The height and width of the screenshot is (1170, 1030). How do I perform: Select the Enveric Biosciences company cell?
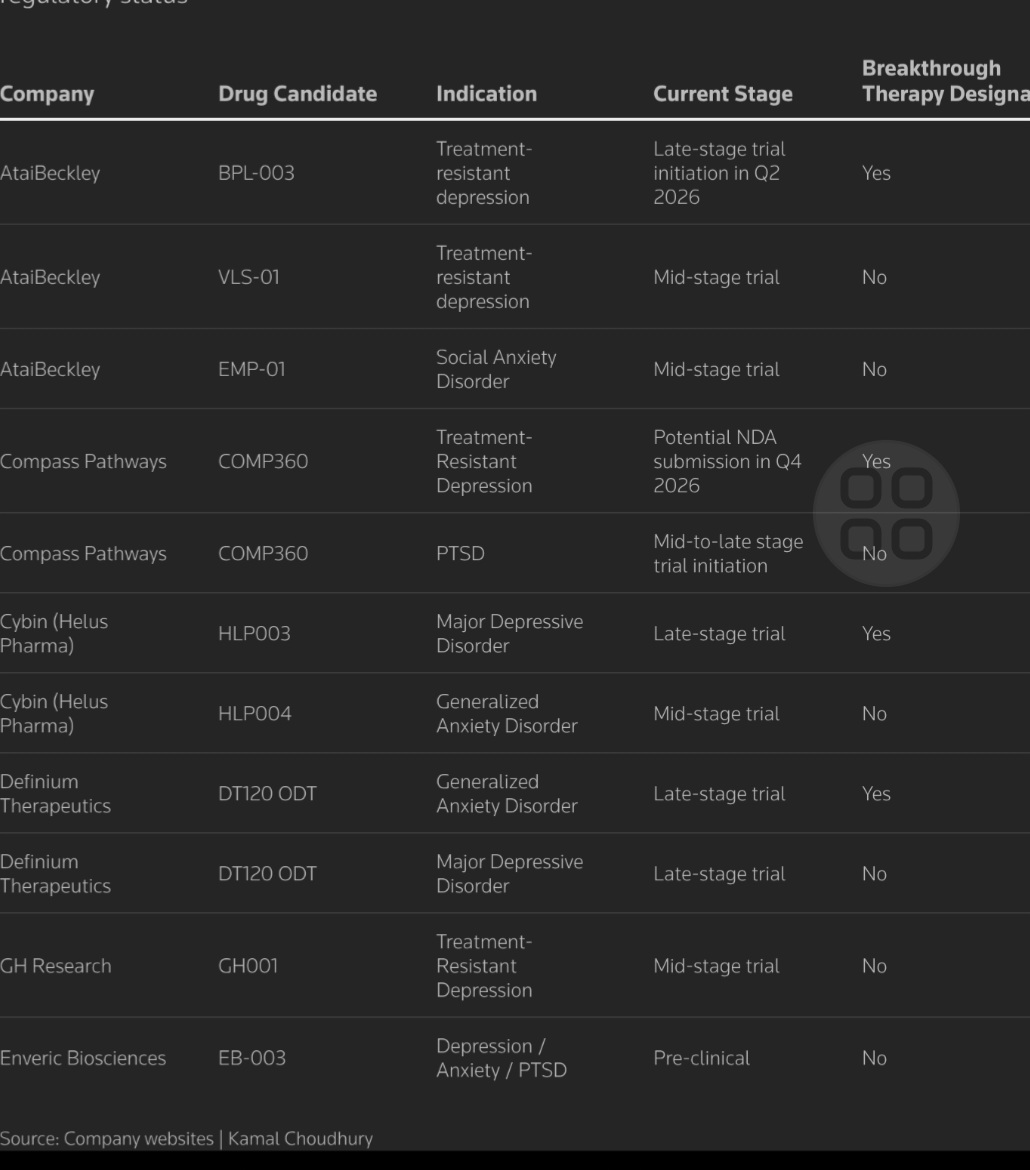83,1058
